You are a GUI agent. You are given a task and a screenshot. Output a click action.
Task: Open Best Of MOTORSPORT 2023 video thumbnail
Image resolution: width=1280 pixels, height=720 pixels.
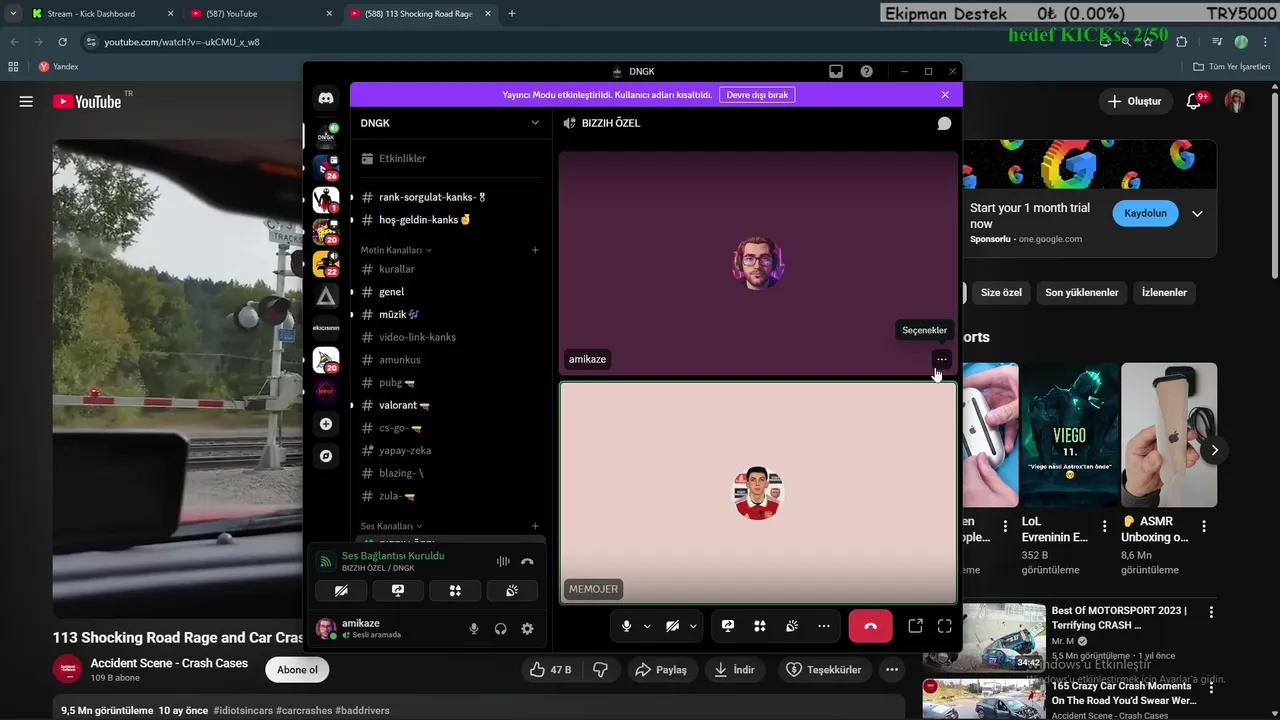[x=984, y=637]
